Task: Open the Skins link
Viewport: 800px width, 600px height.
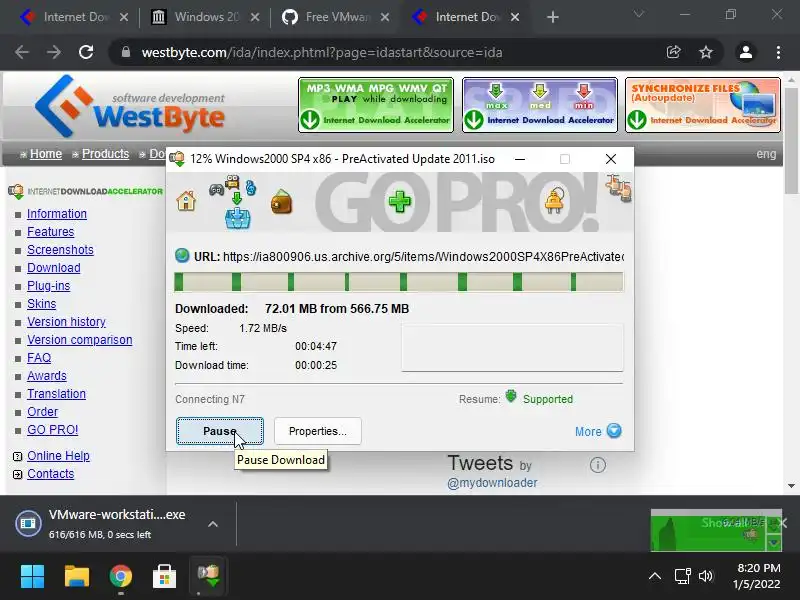Action: coord(41,304)
